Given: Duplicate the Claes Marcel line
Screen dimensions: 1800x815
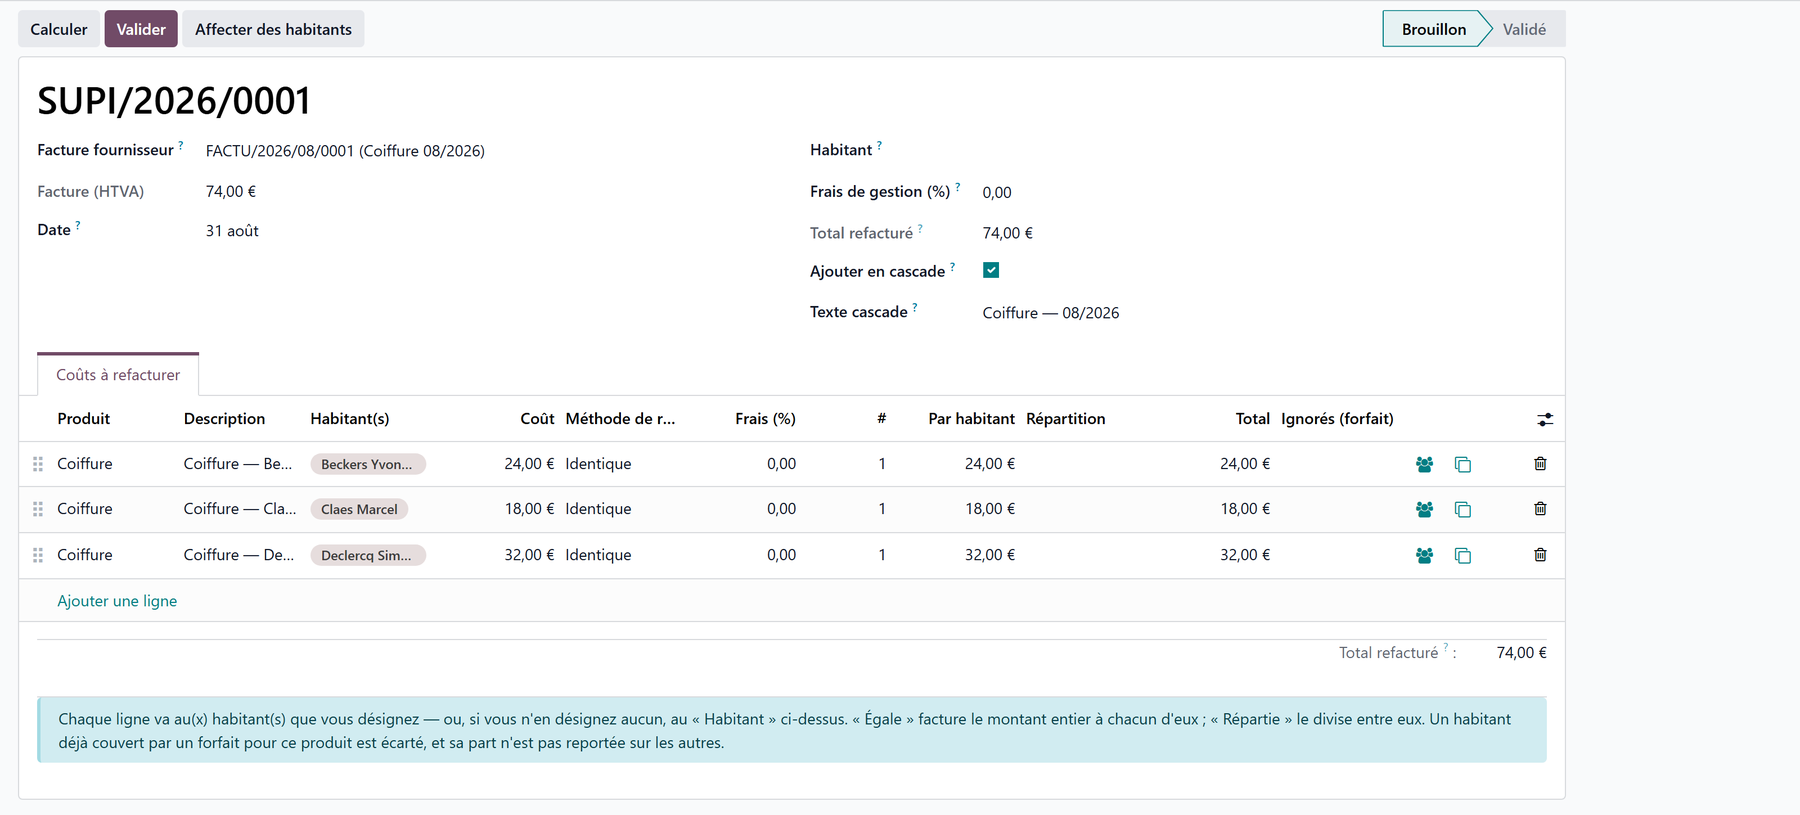Looking at the screenshot, I should click(x=1463, y=510).
